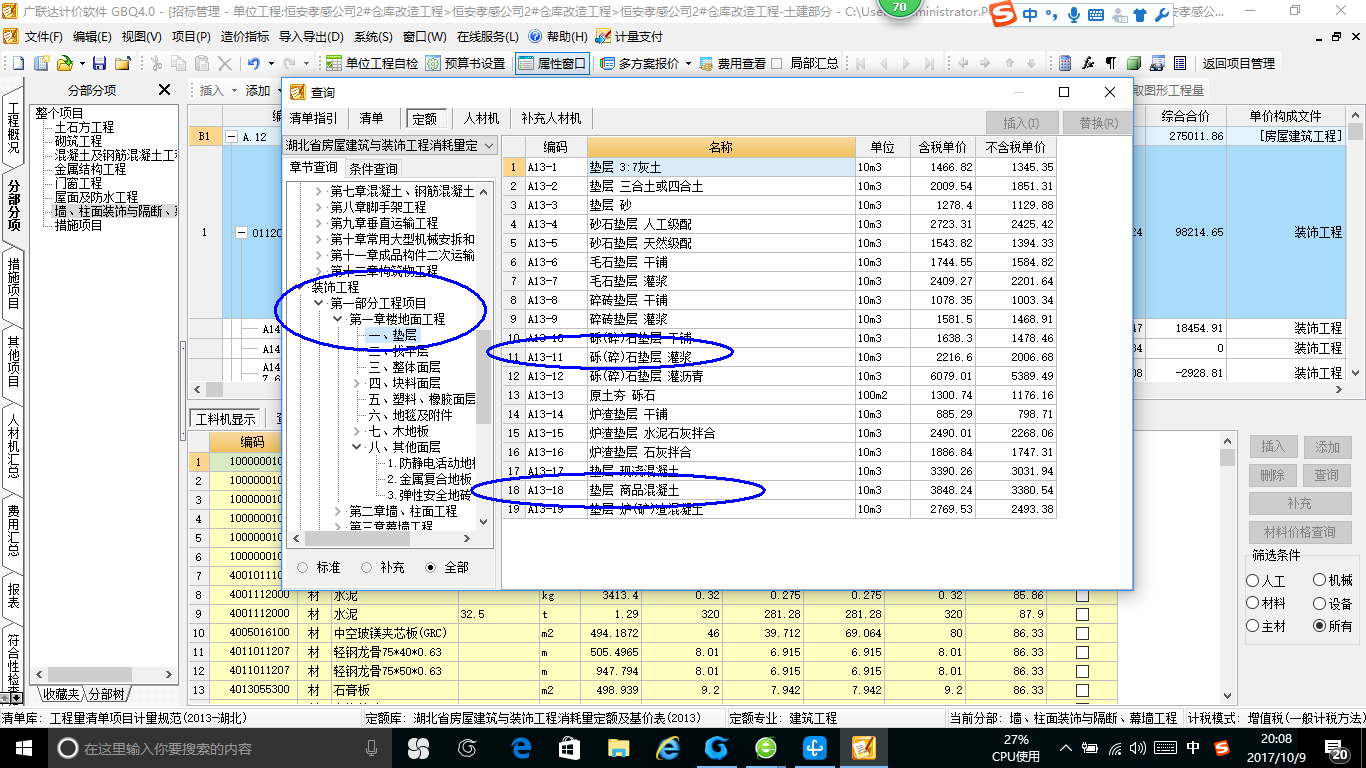Open Windows Start menu

[x=22, y=747]
